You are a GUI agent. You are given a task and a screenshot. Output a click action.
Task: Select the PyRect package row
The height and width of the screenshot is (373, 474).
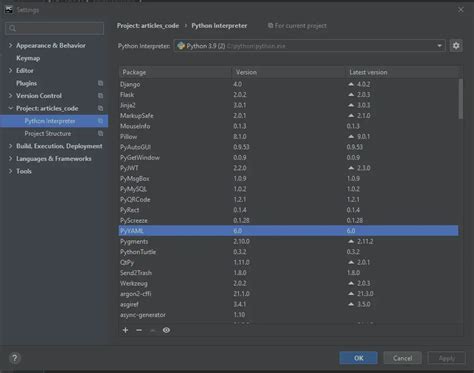pos(289,210)
